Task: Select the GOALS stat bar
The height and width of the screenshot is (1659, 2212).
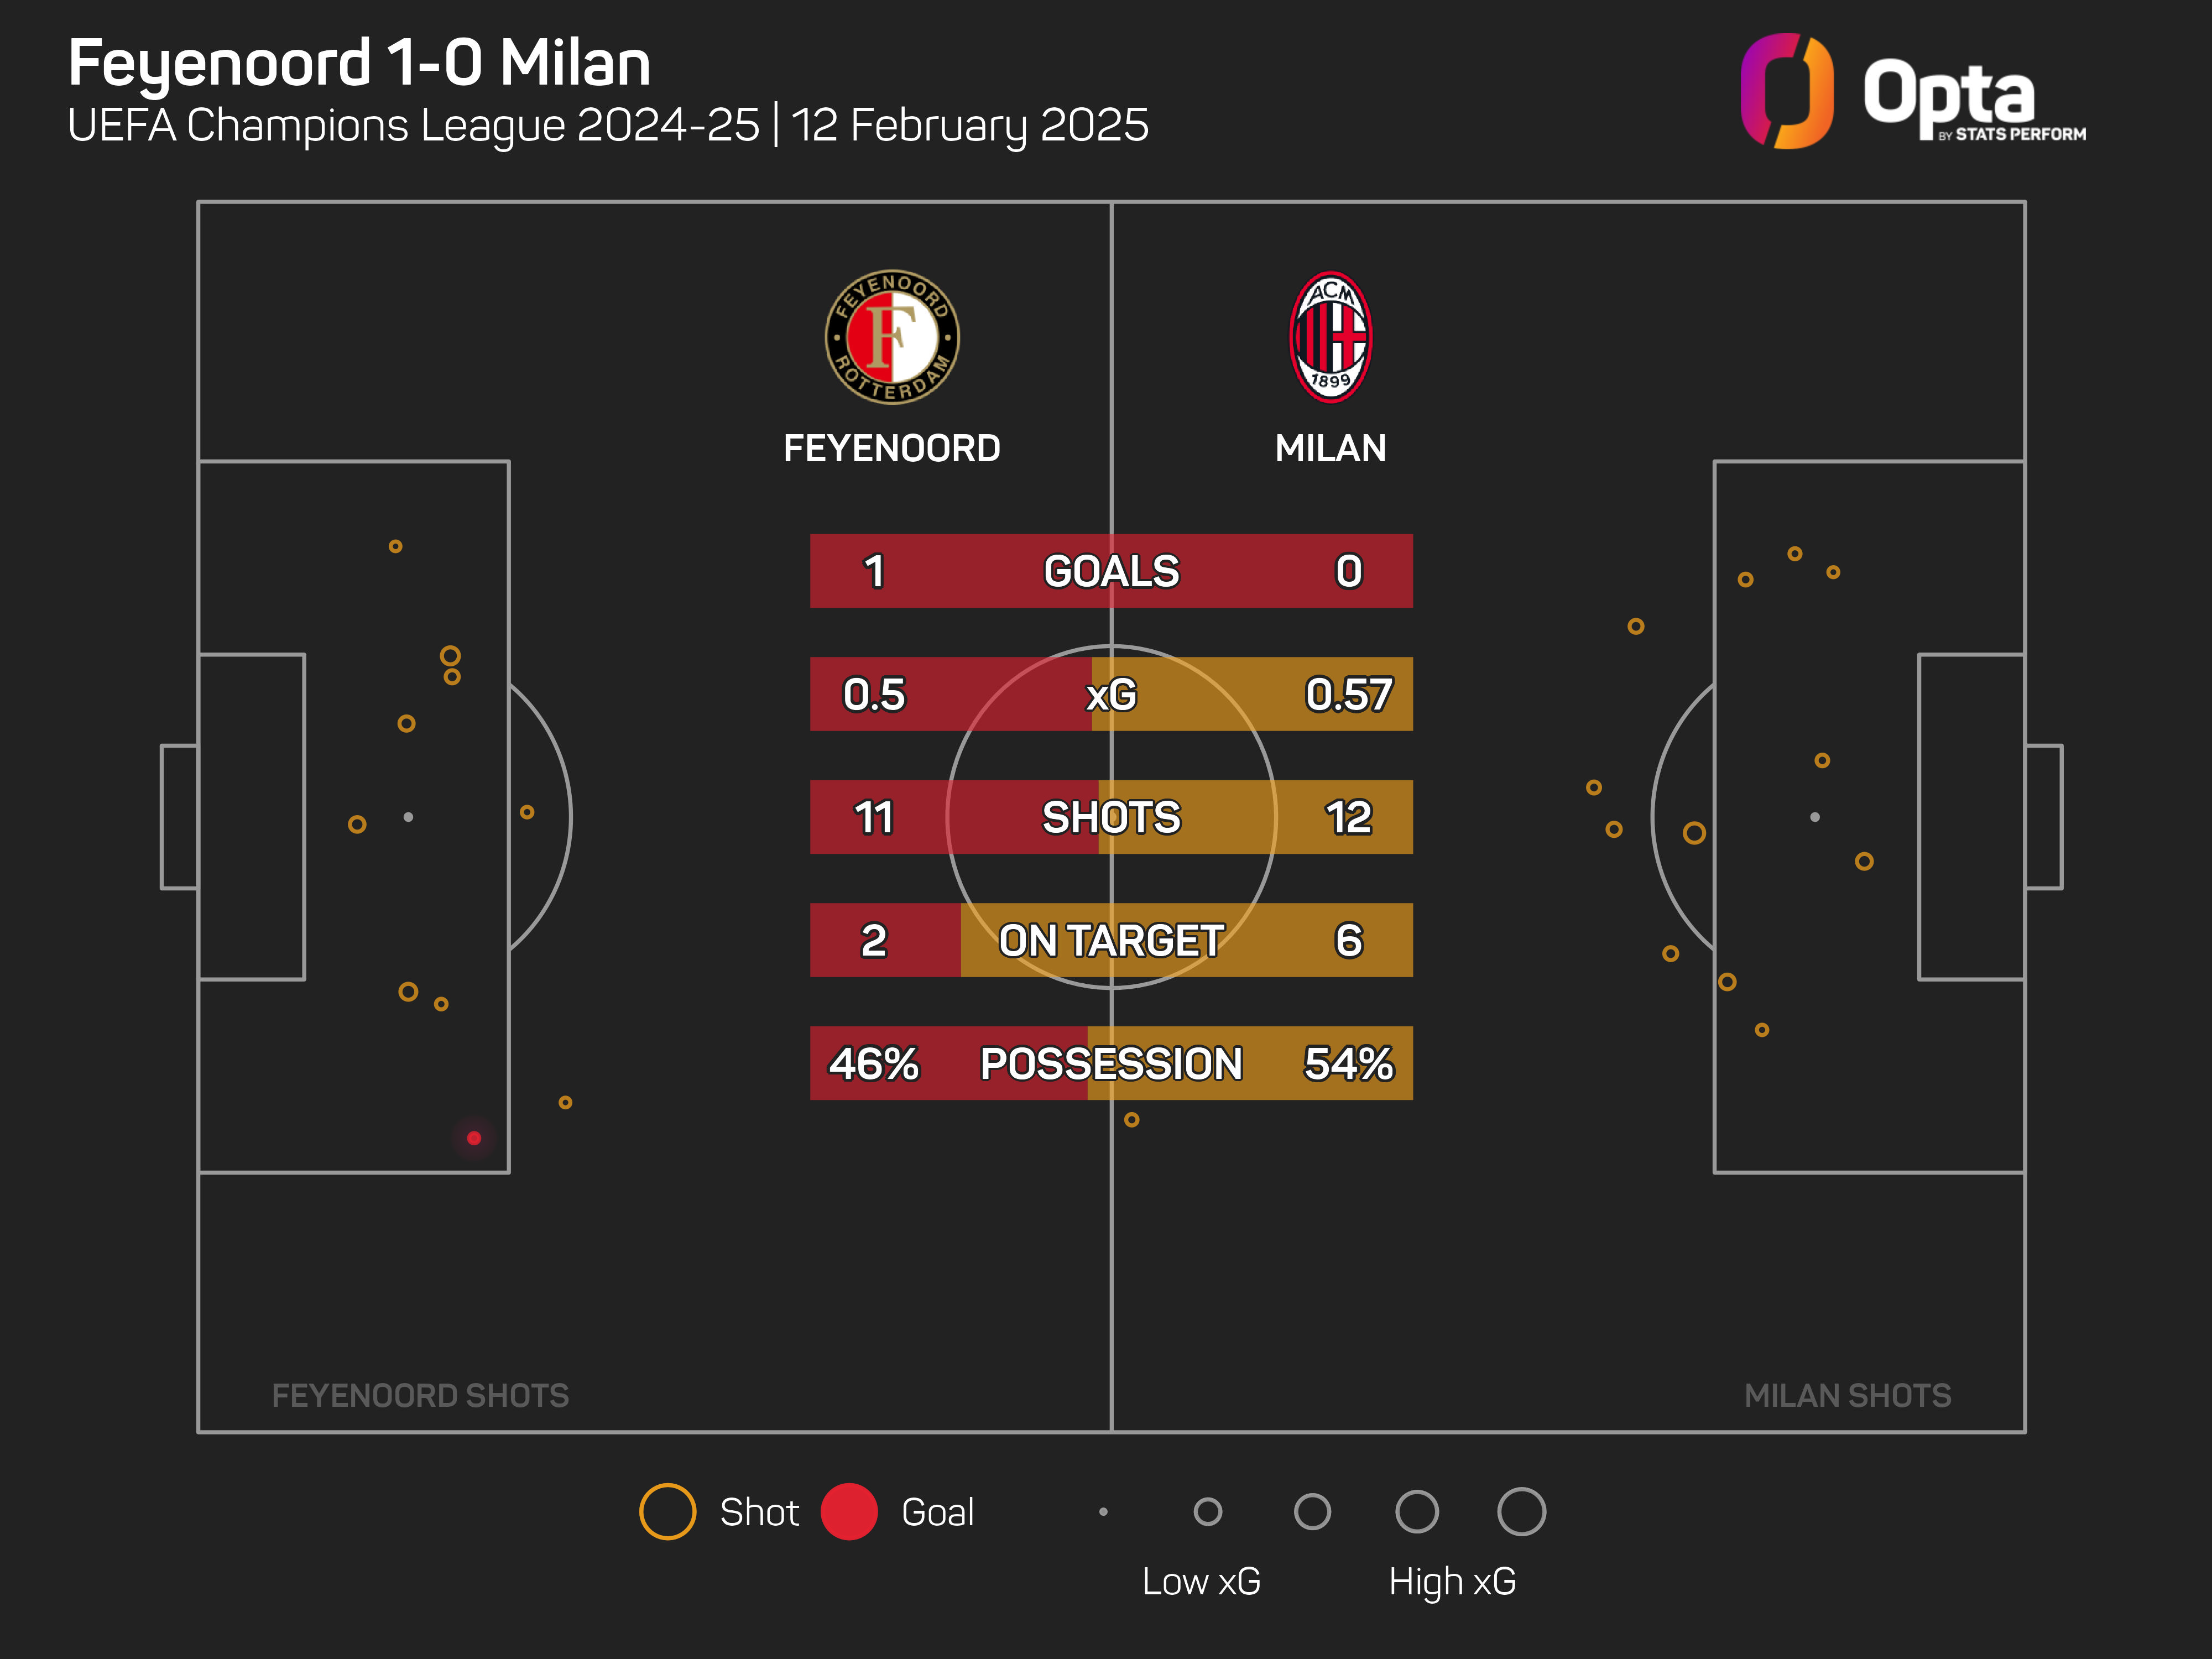Action: 1111,571
